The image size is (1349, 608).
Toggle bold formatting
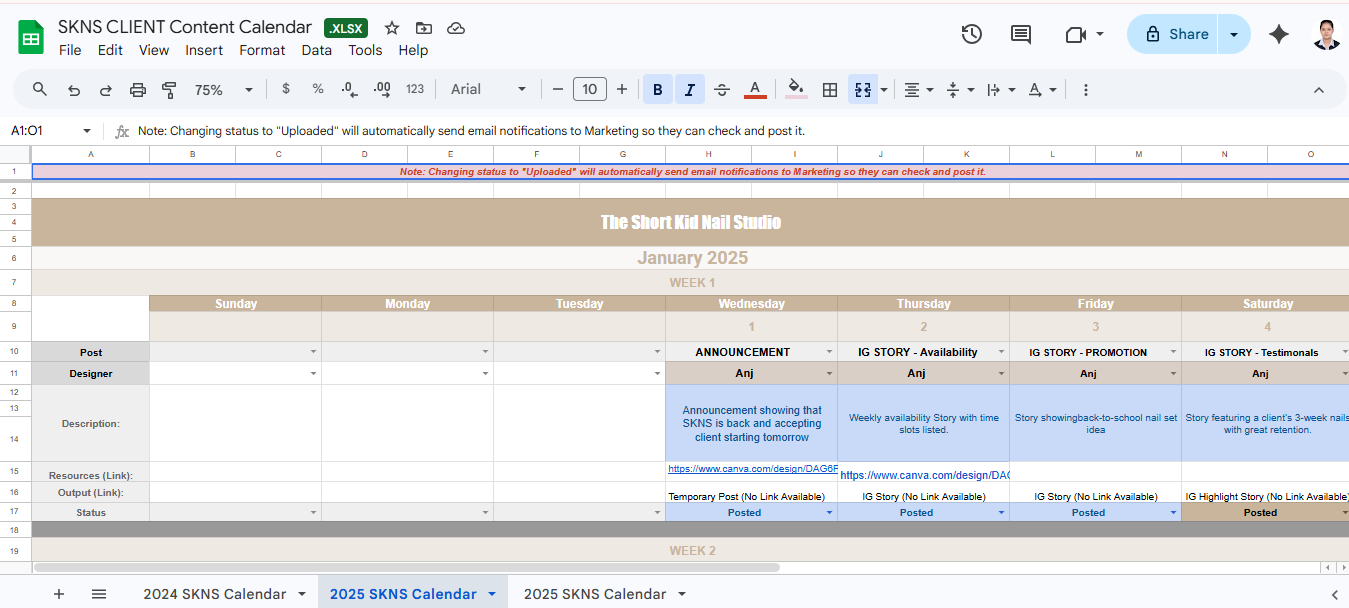pyautogui.click(x=657, y=90)
